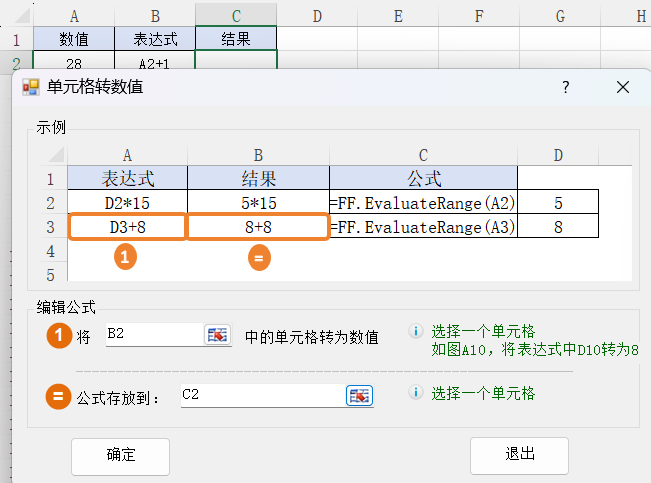The width and height of the screenshot is (651, 483).
Task: Select the worksheet cell containing A2+1
Action: pyautogui.click(x=154, y=62)
